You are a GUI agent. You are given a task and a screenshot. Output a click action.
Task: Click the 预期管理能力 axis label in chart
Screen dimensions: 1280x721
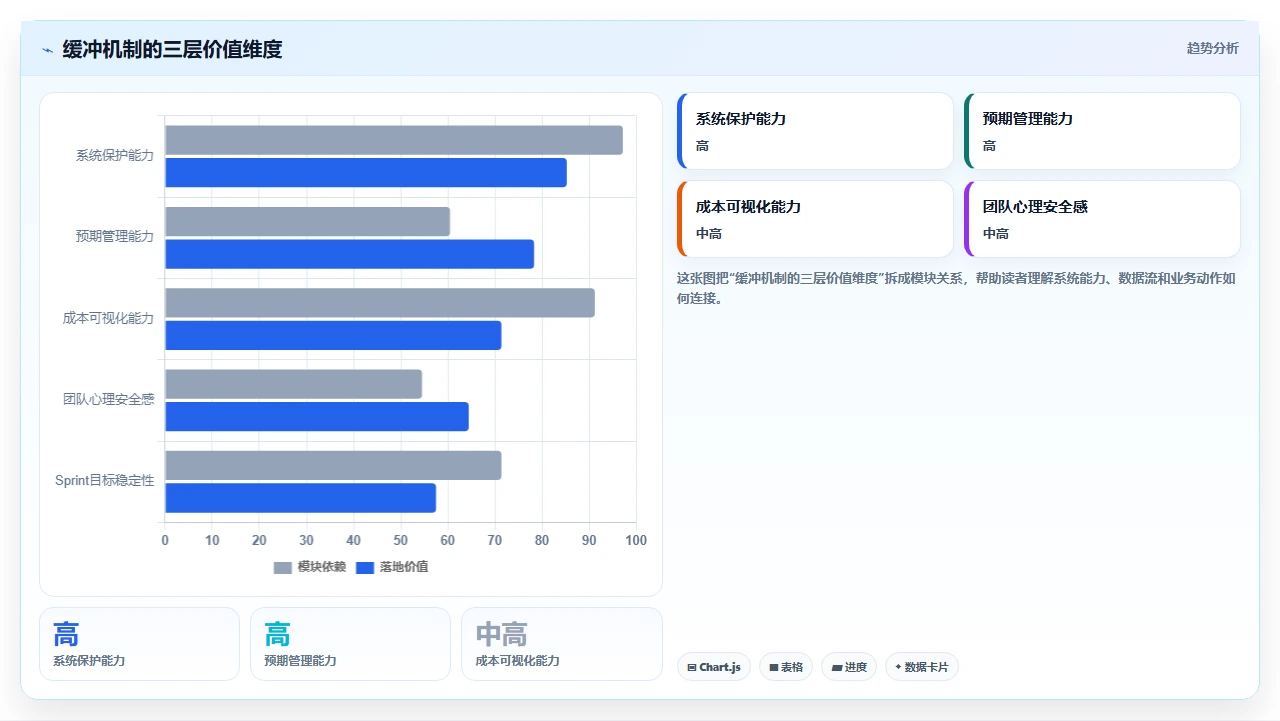pyautogui.click(x=115, y=237)
